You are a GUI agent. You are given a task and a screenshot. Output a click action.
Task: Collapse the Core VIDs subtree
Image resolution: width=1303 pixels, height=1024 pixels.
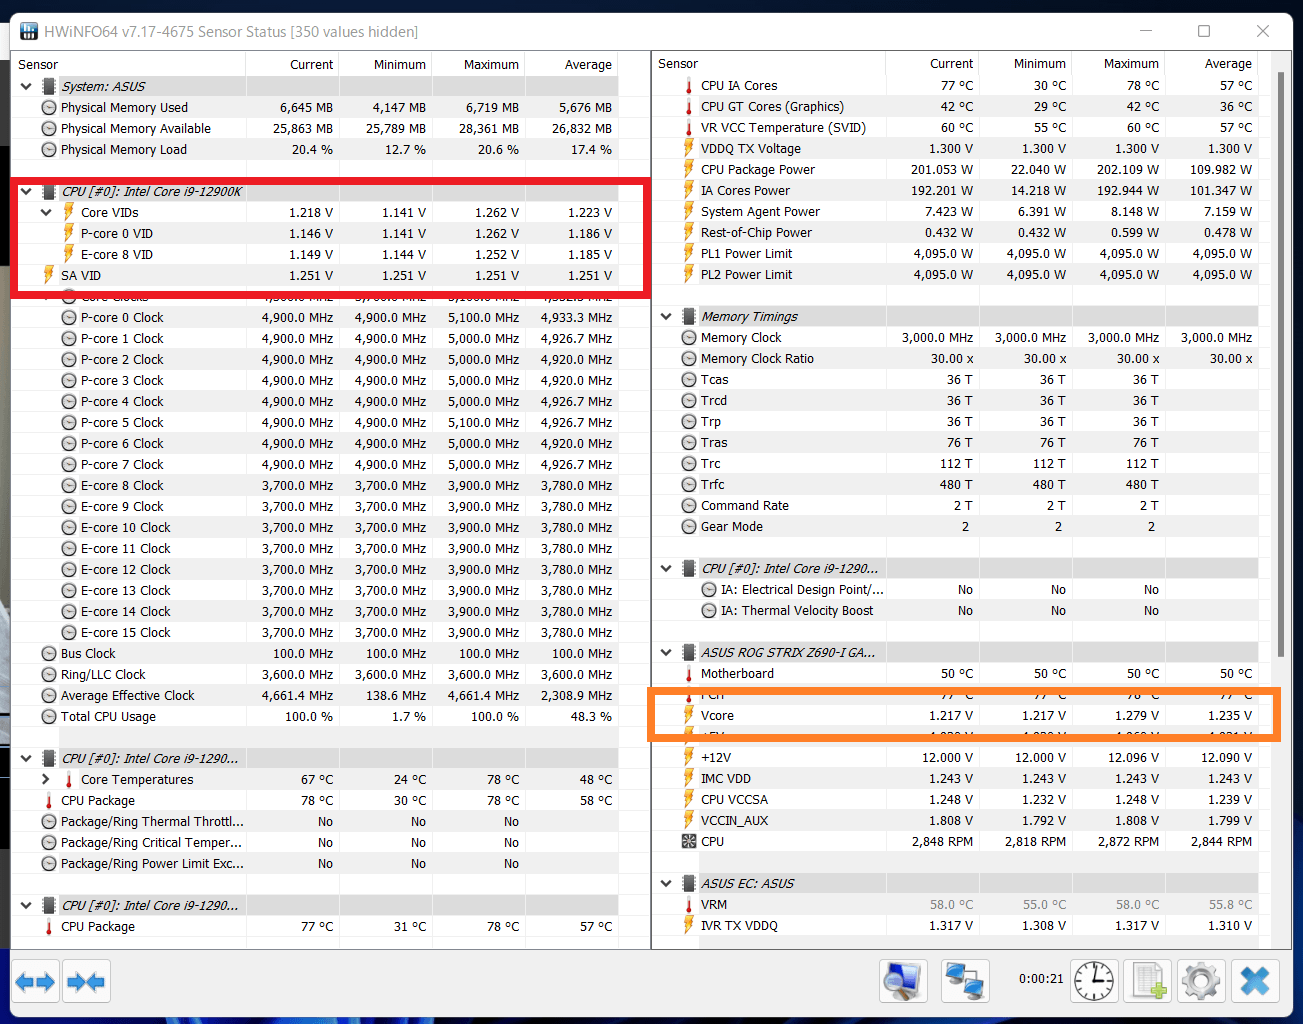pos(46,212)
